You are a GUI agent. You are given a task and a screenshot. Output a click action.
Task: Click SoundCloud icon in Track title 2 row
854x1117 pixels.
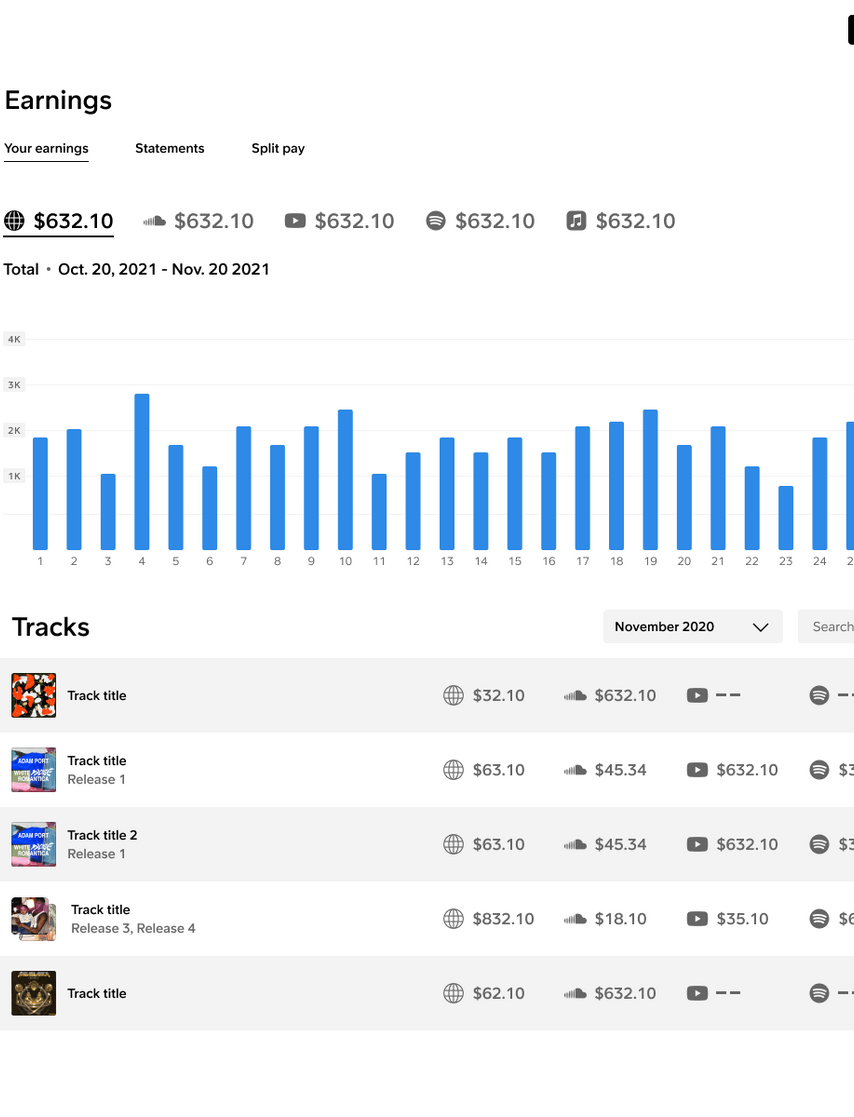point(575,845)
